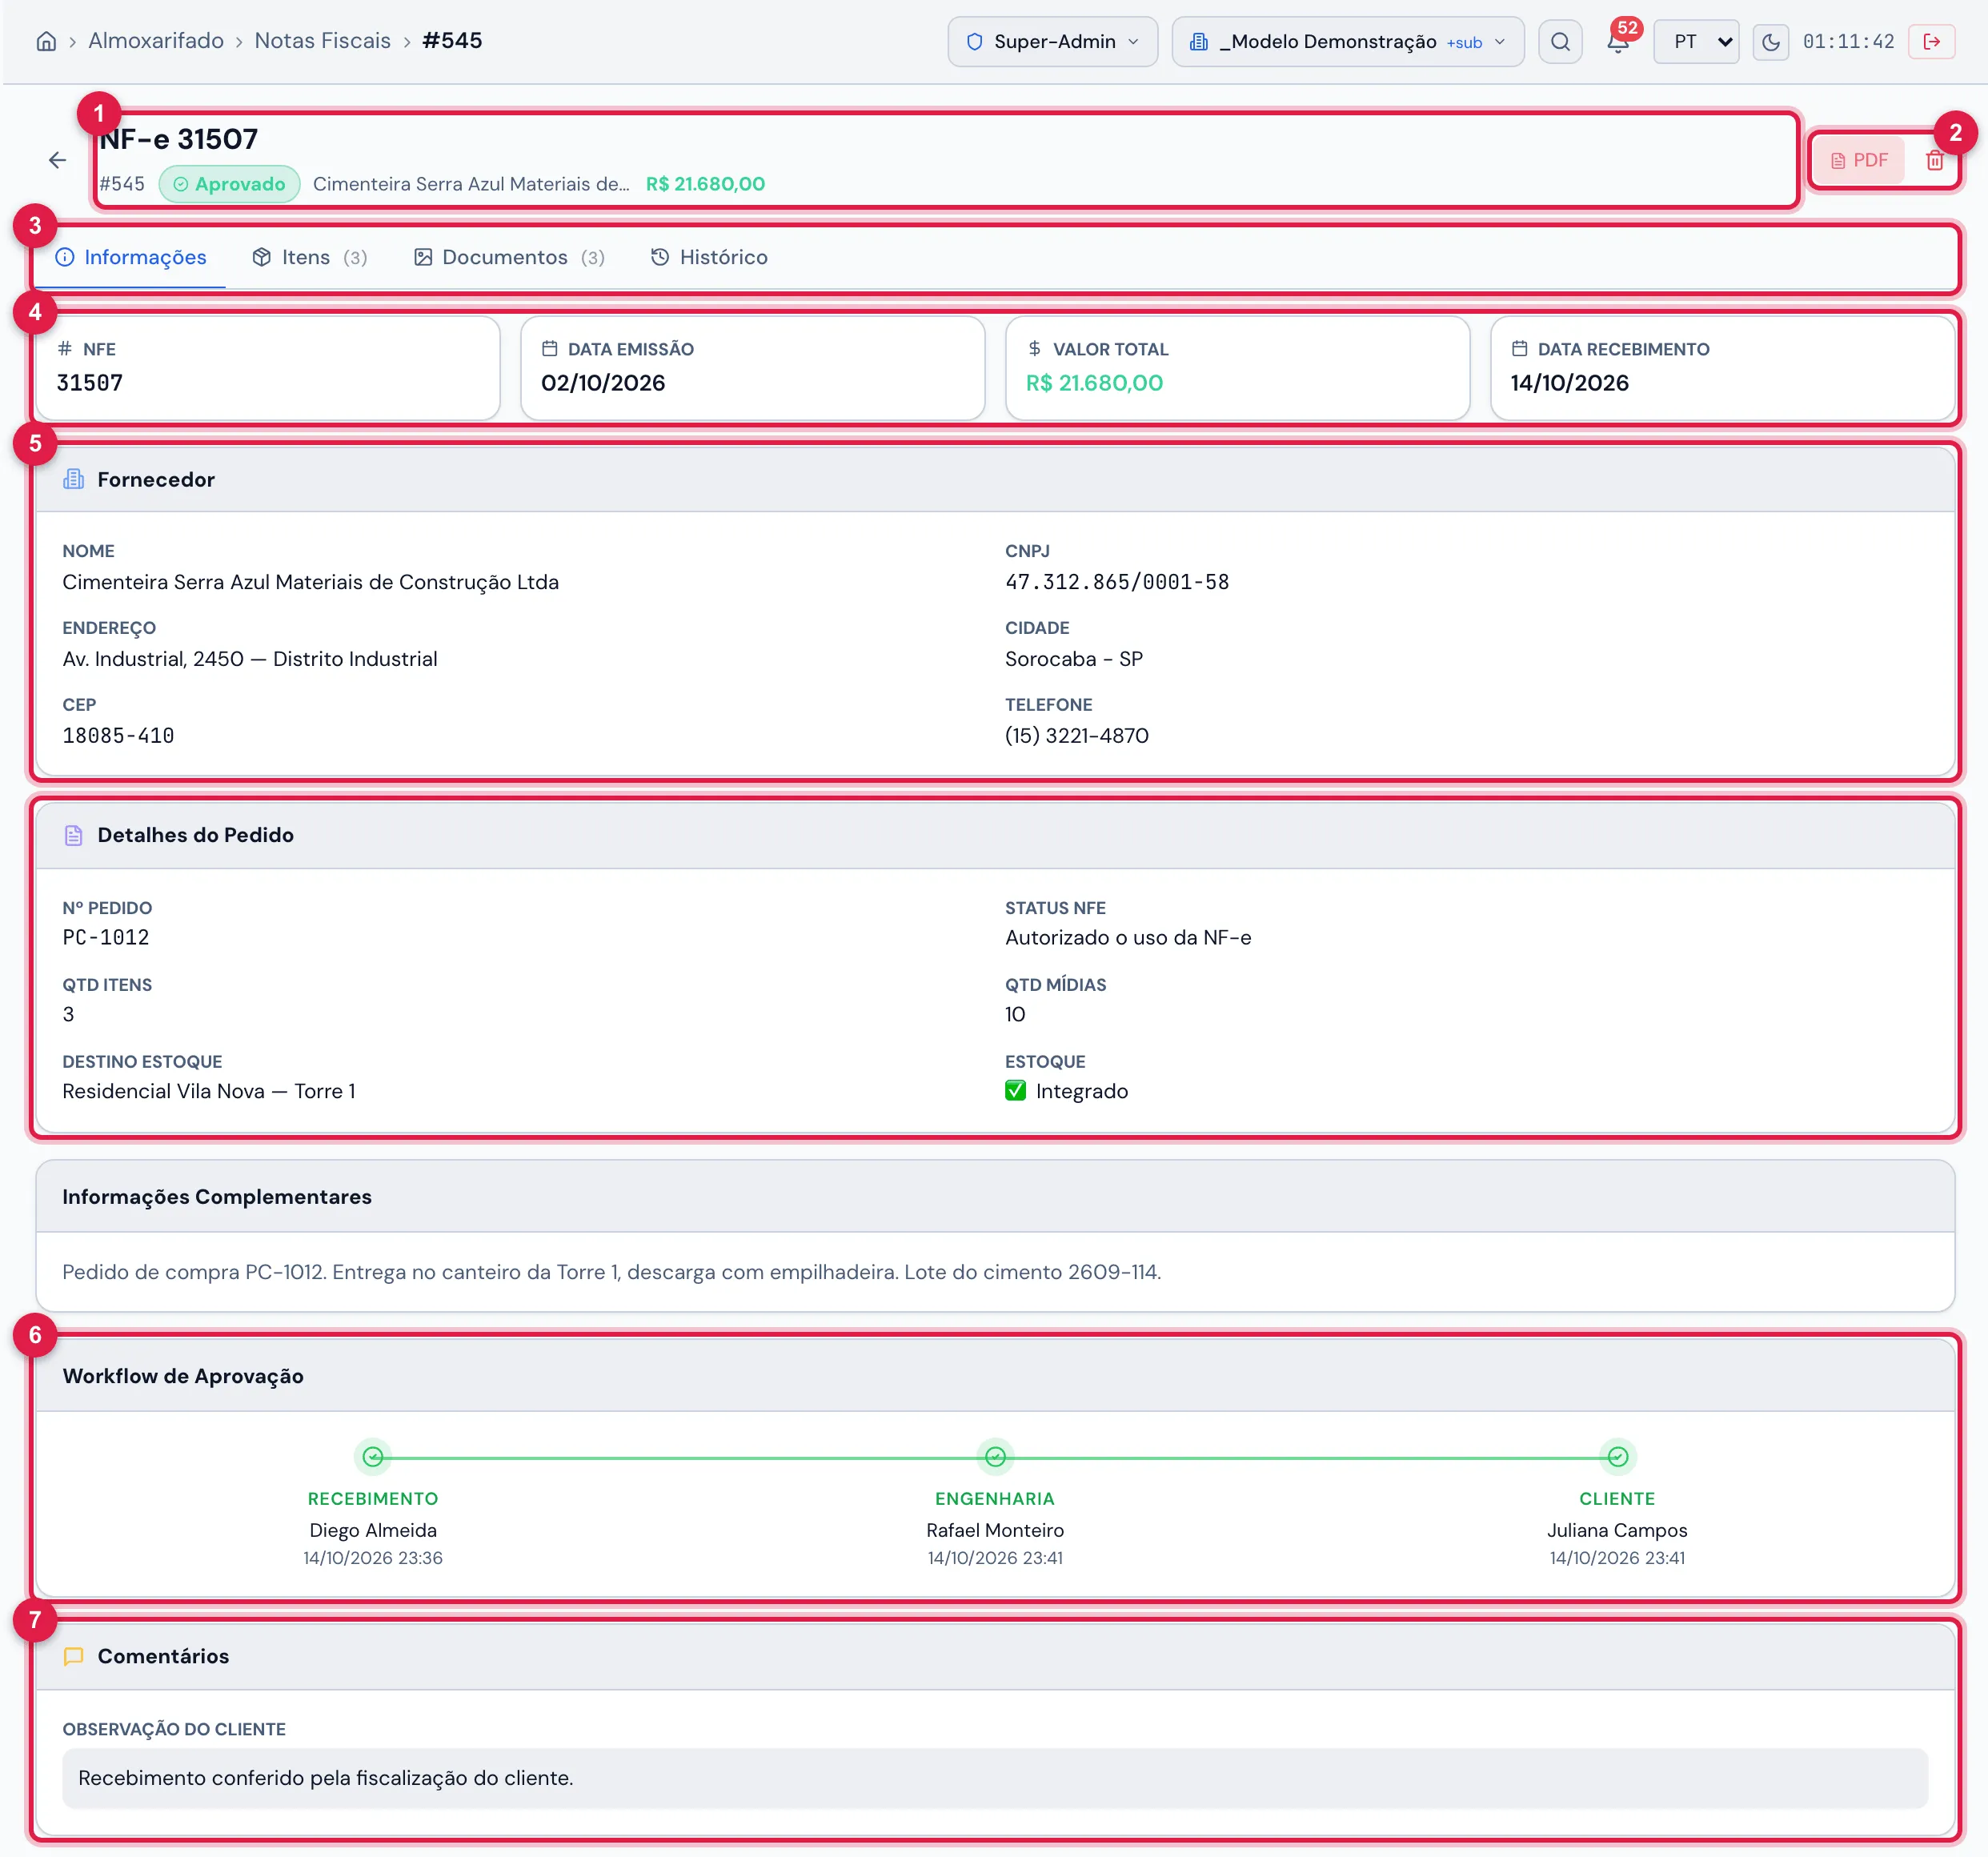
Task: Switch to the Itens tab
Action: pos(309,257)
